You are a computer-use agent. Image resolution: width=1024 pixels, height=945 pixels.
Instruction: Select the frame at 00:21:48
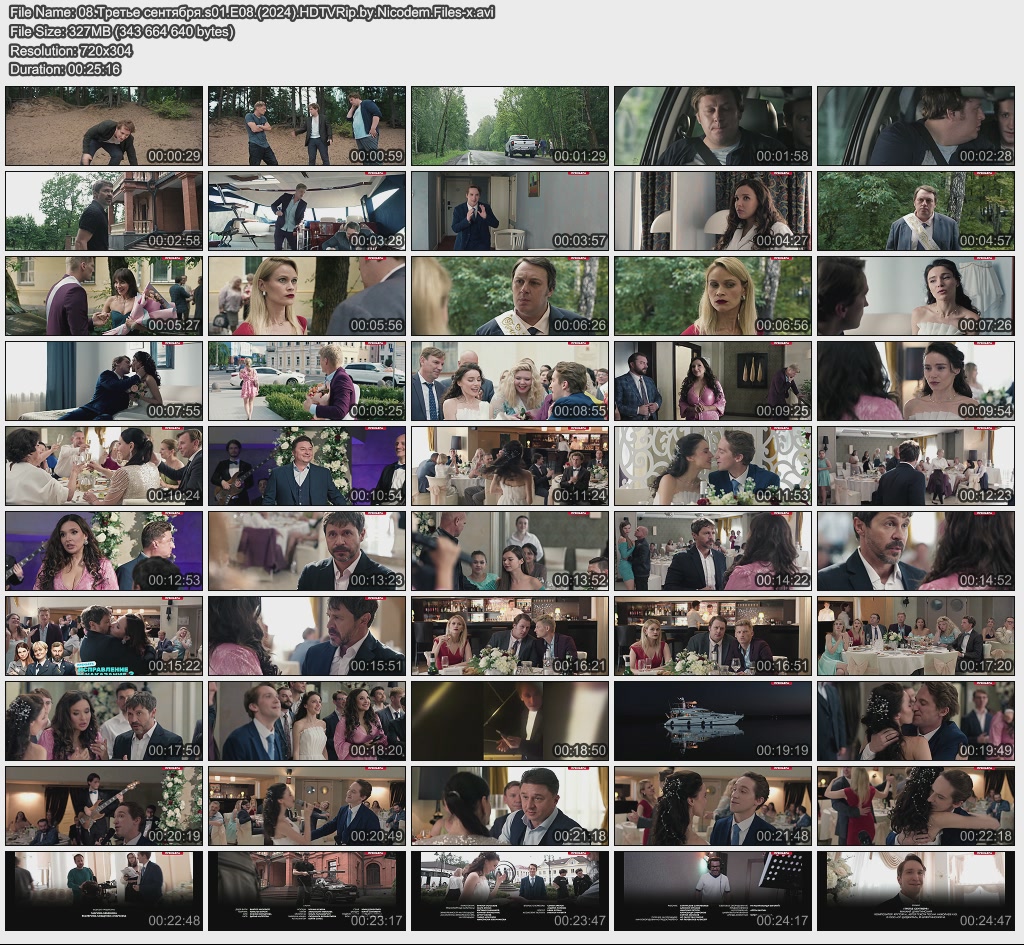[713, 807]
